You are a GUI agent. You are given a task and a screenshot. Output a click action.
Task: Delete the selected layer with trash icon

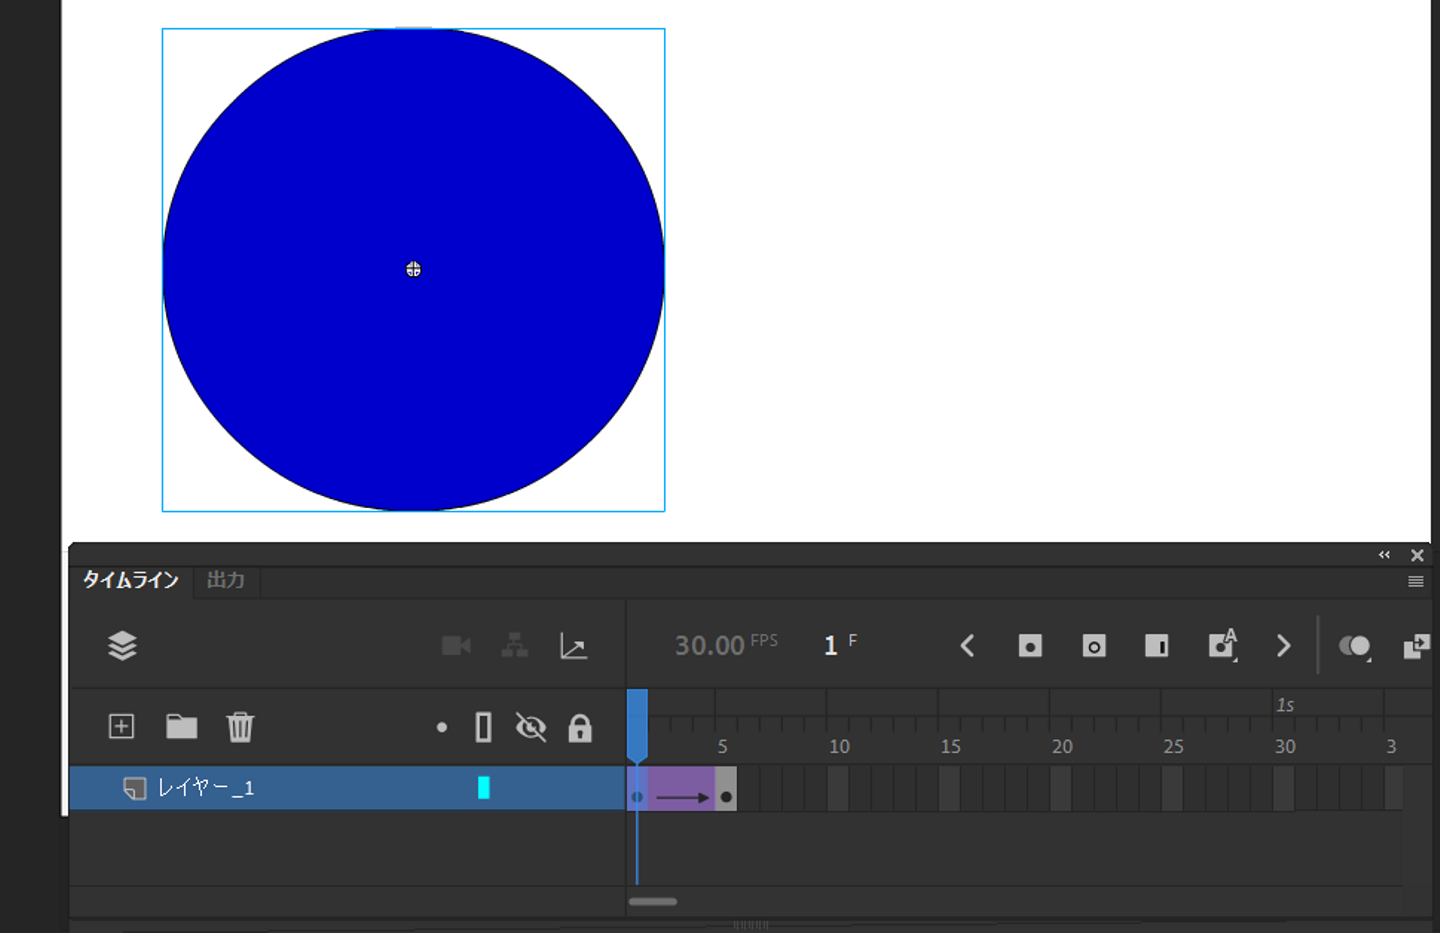point(240,727)
